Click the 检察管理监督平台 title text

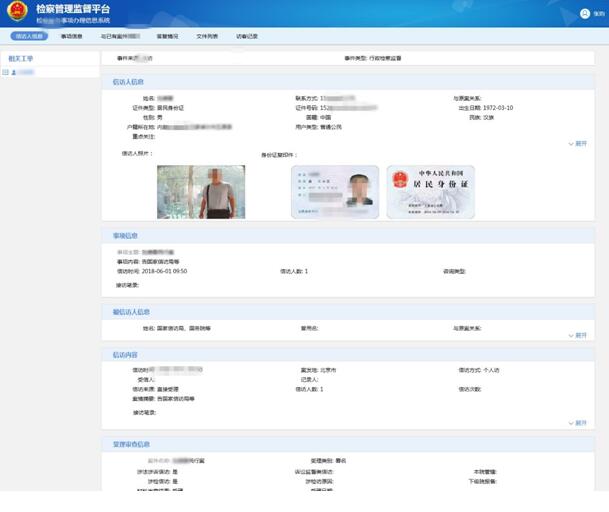(73, 9)
